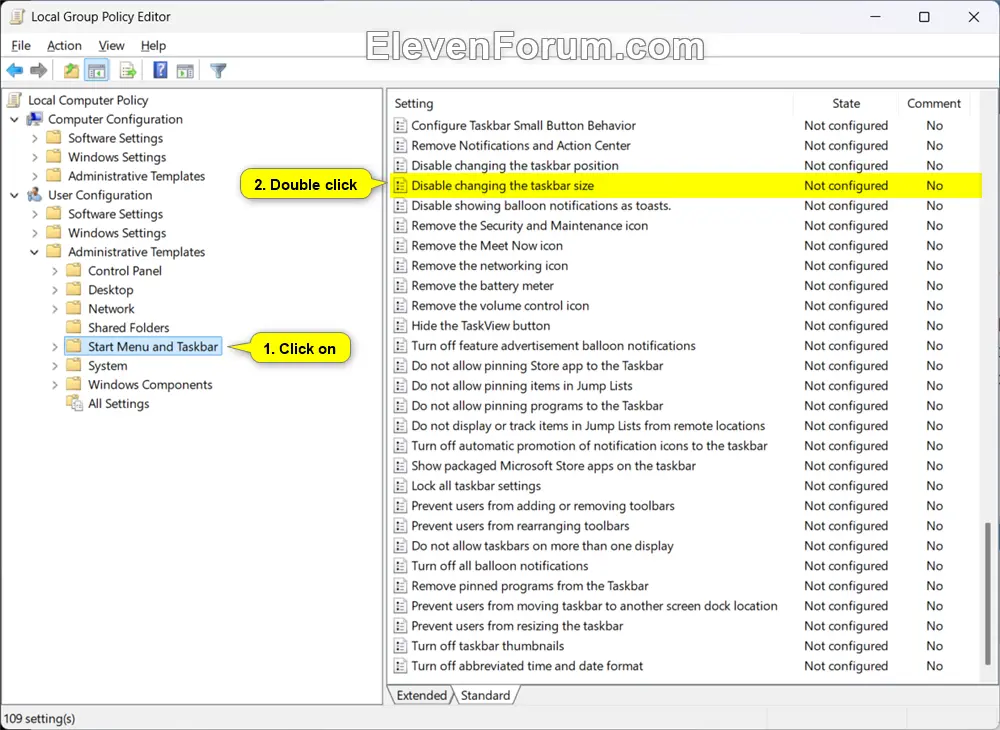Viewport: 1000px width, 730px height.
Task: Click the Local Computer Policy root icon
Action: click(x=15, y=100)
